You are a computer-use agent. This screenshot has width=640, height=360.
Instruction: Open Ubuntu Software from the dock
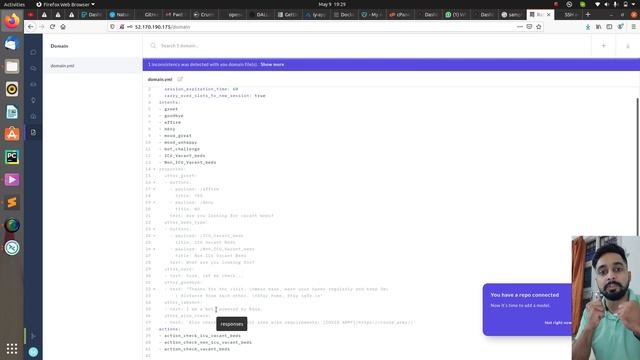[x=12, y=134]
